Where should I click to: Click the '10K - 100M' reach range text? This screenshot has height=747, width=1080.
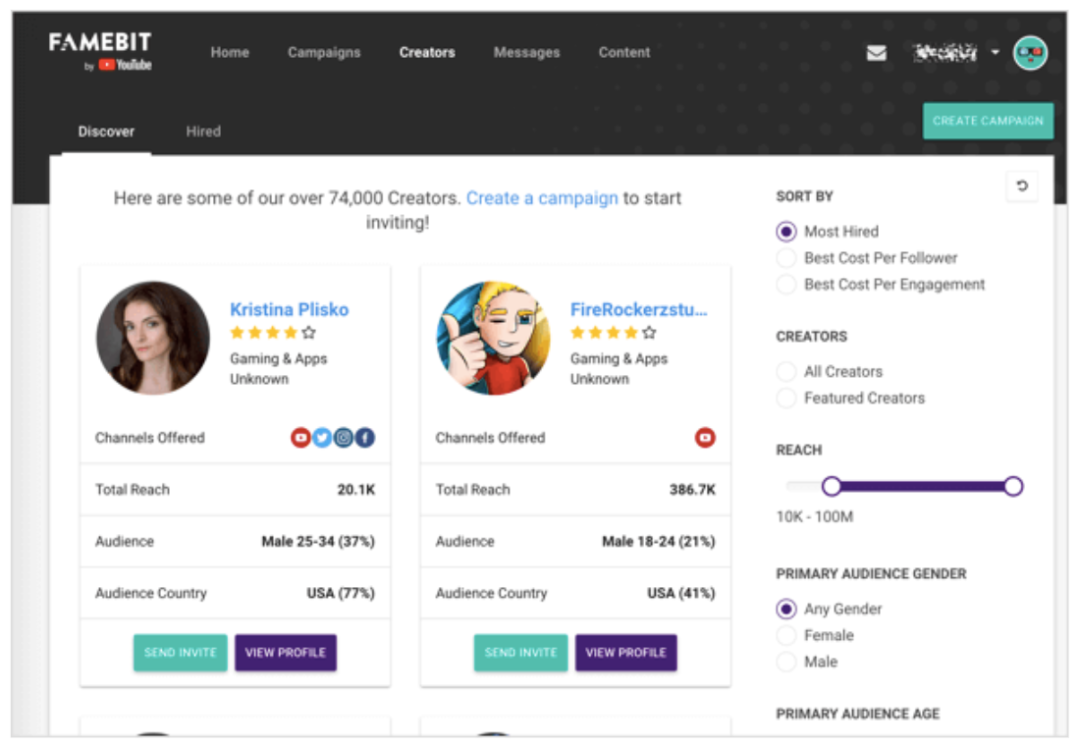click(x=815, y=517)
